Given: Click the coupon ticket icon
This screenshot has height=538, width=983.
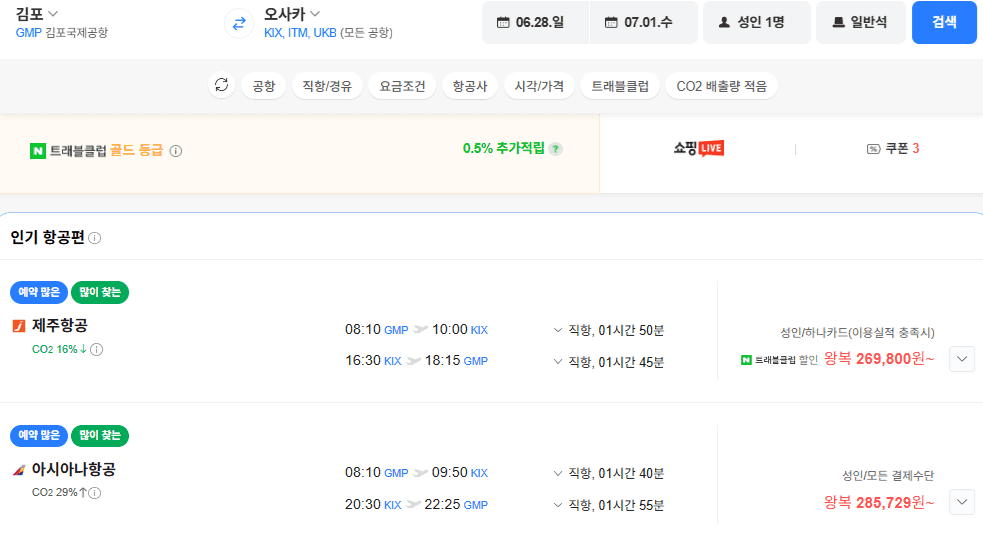Looking at the screenshot, I should coord(873,149).
